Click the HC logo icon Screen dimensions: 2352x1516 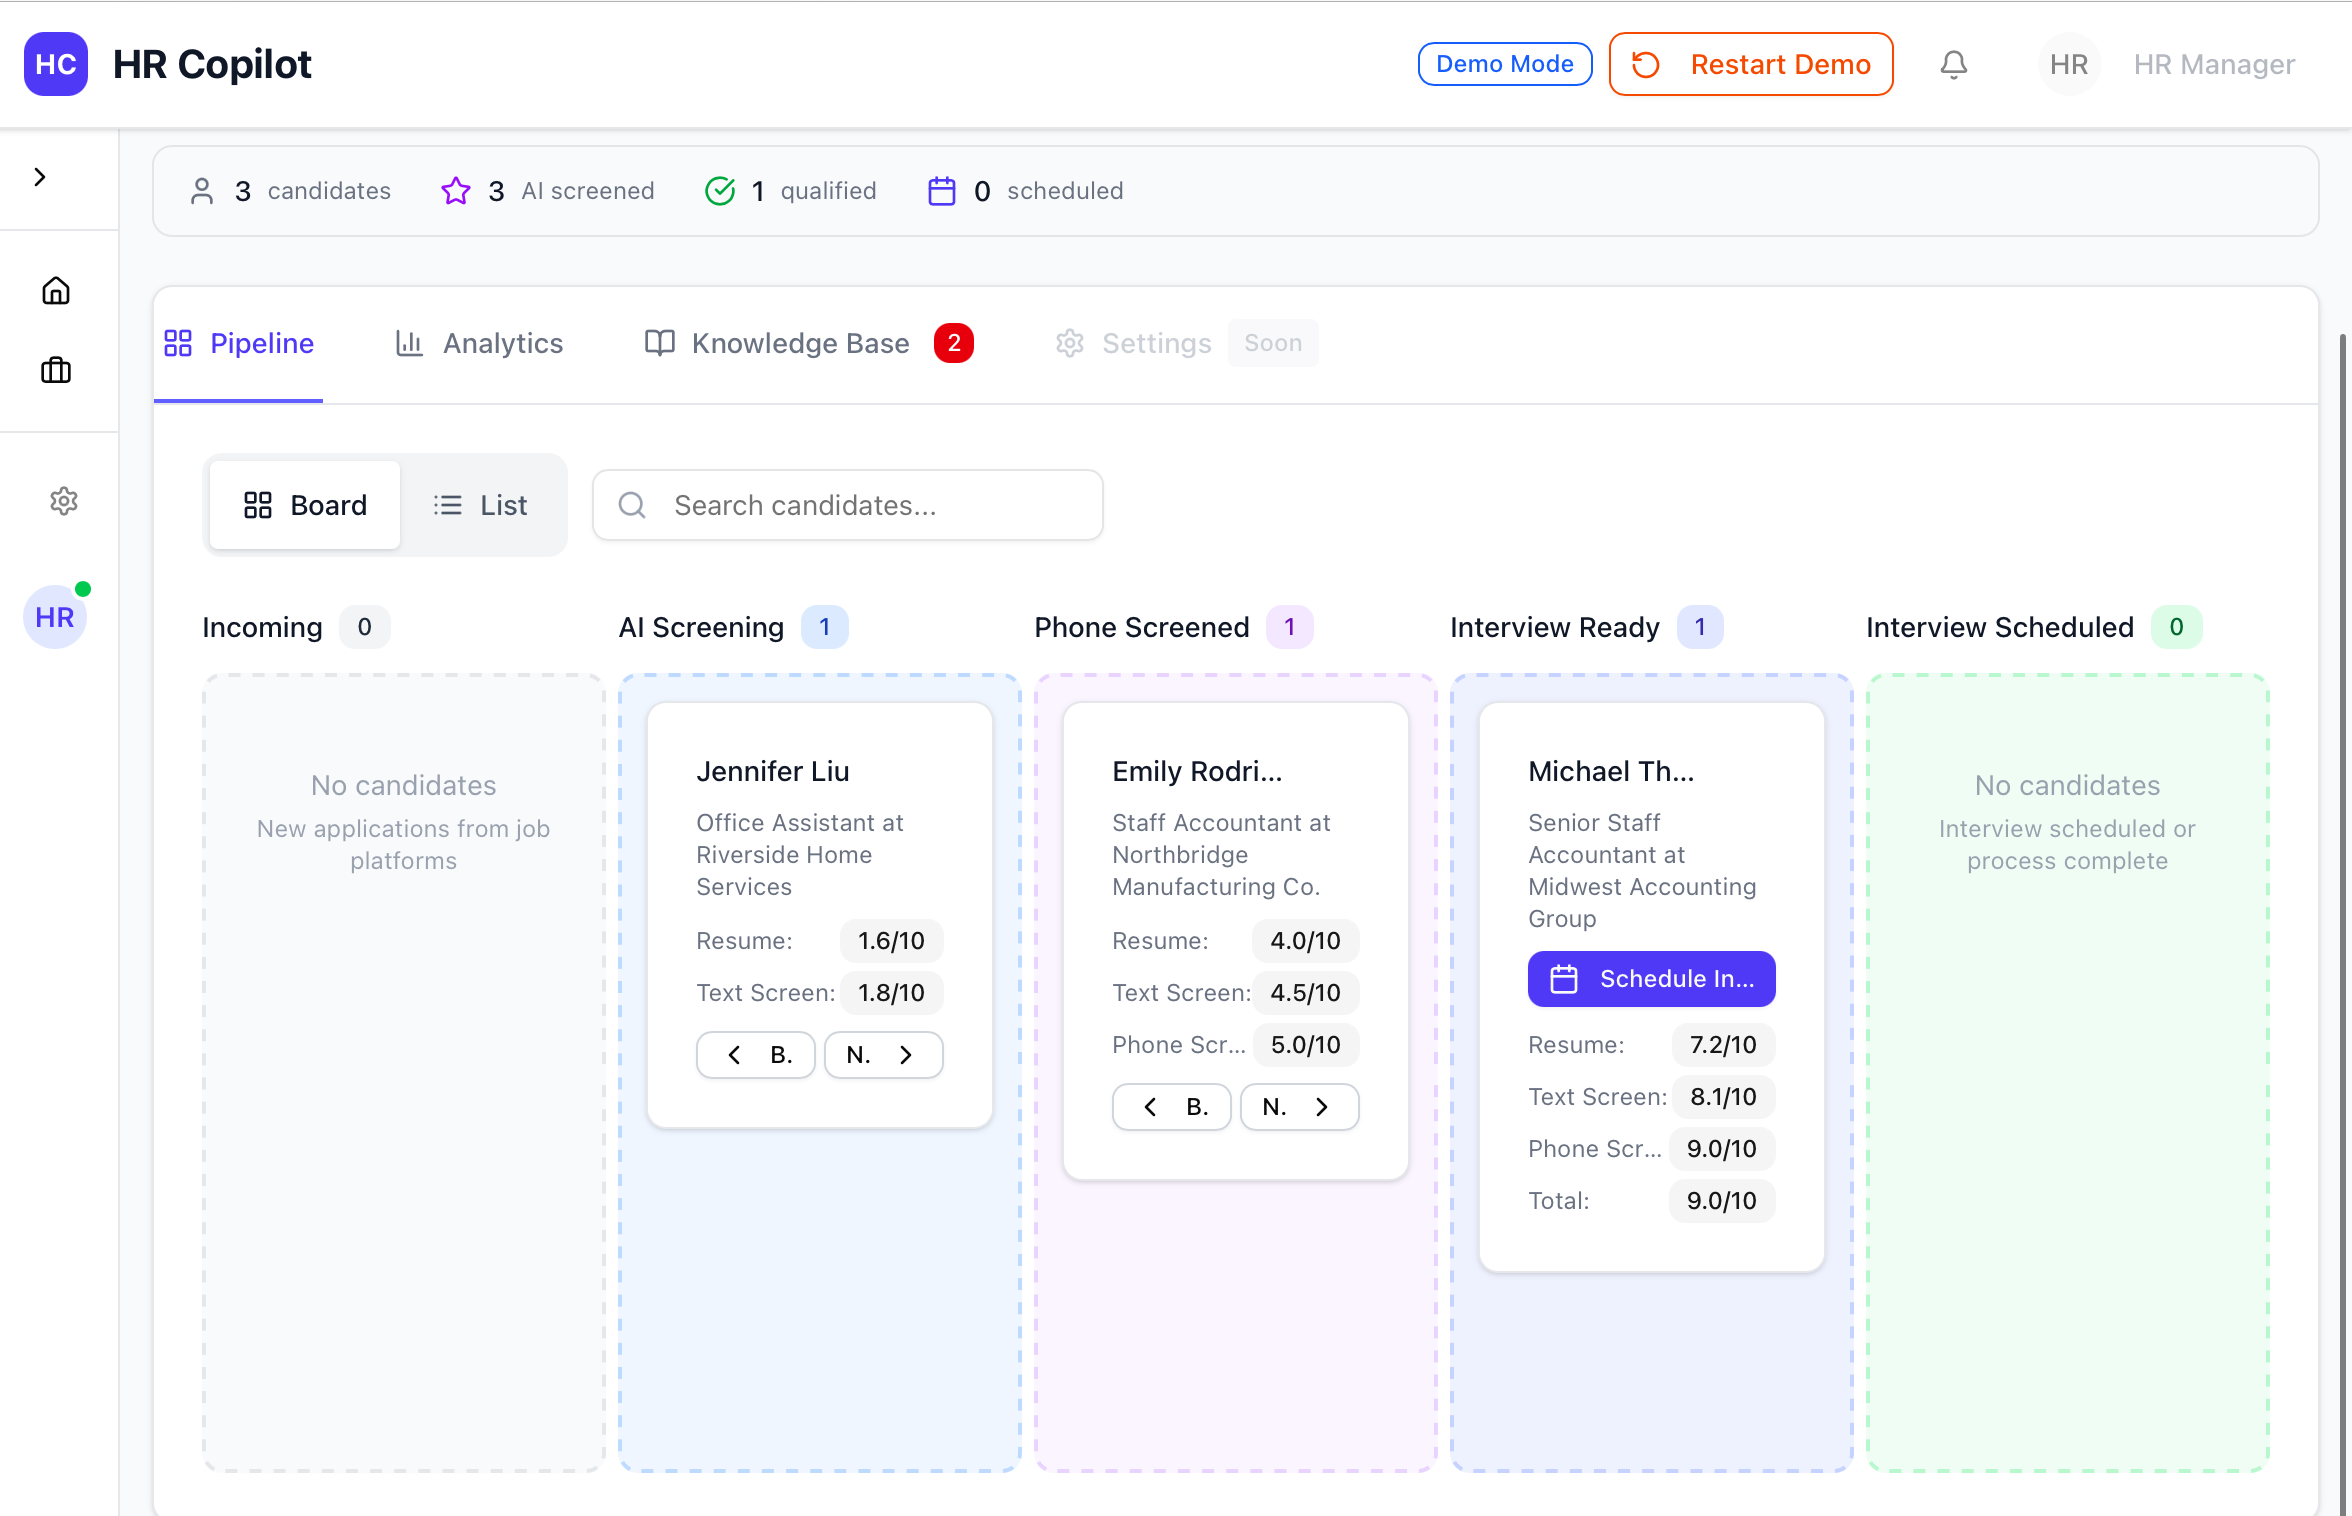click(56, 64)
